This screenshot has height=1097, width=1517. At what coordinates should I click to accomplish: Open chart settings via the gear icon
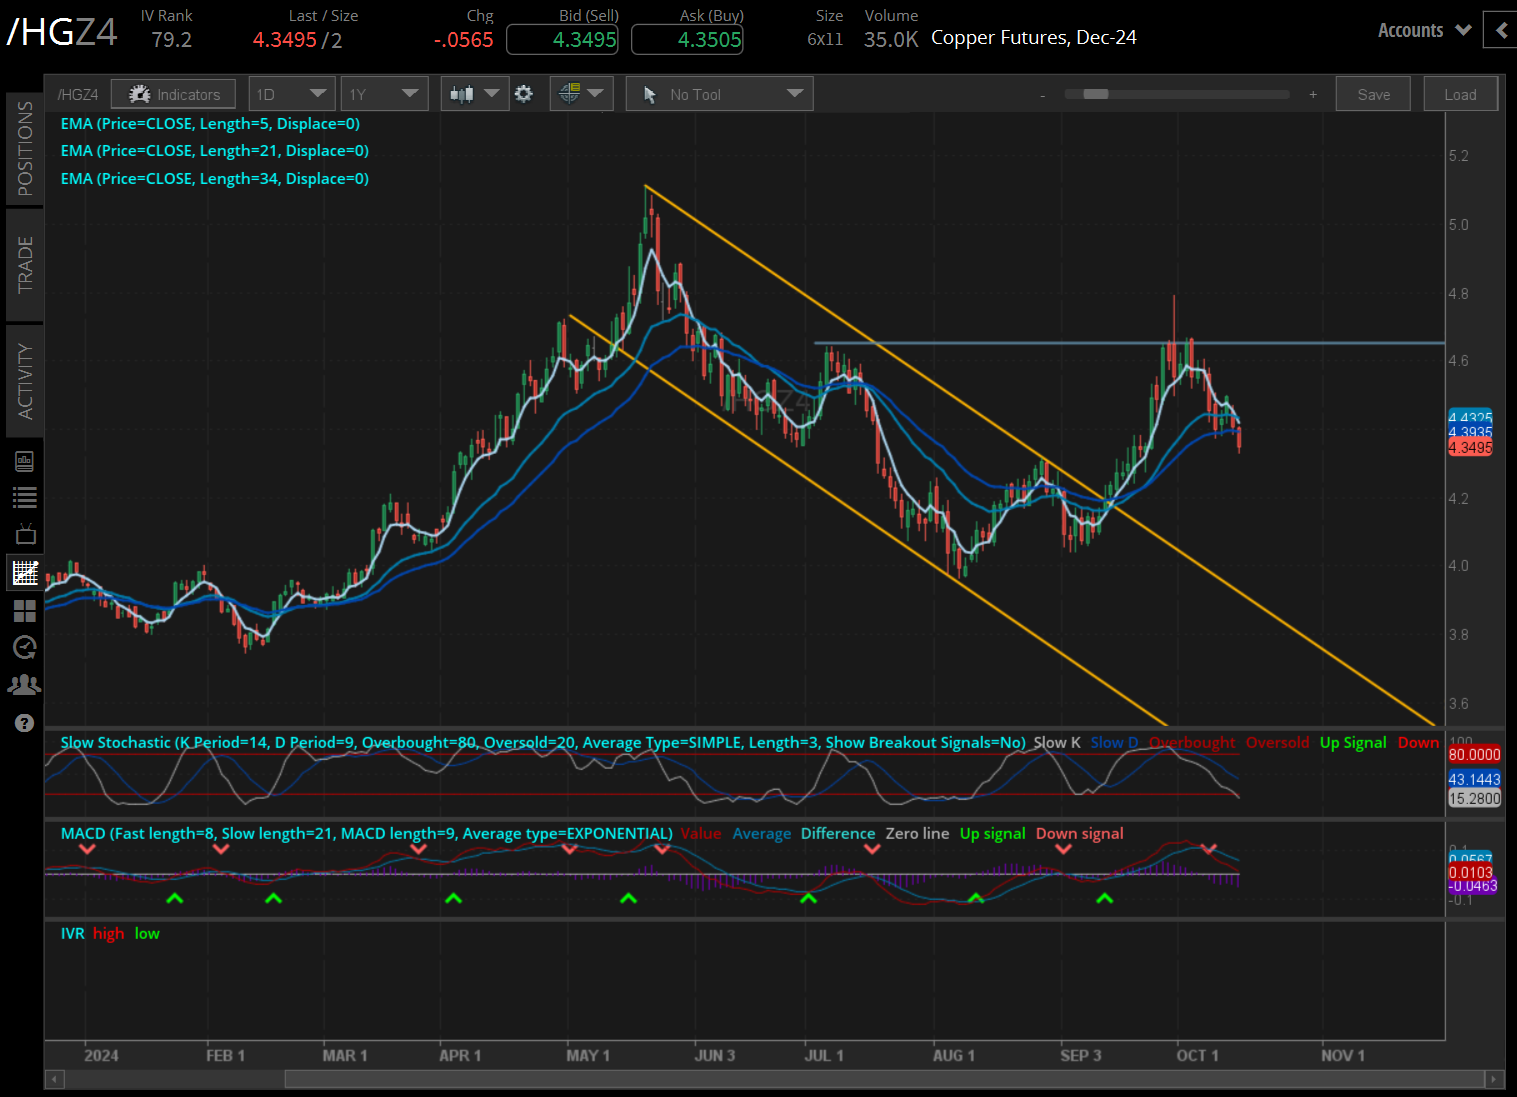(x=524, y=93)
